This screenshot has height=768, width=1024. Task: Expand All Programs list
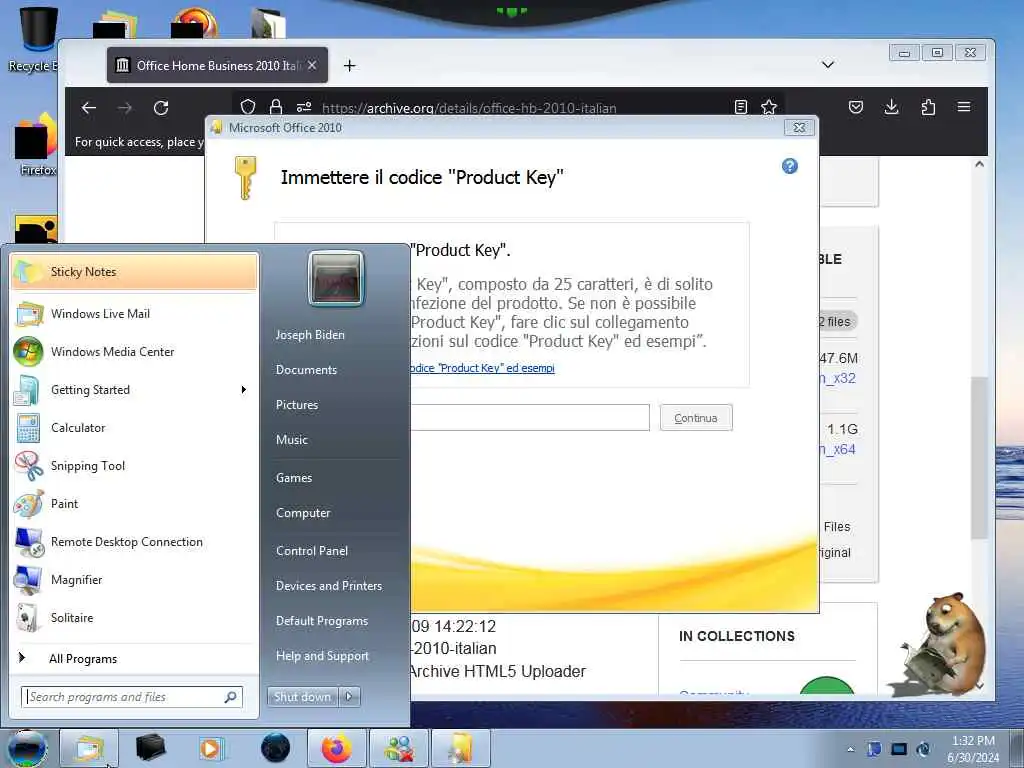coord(134,658)
